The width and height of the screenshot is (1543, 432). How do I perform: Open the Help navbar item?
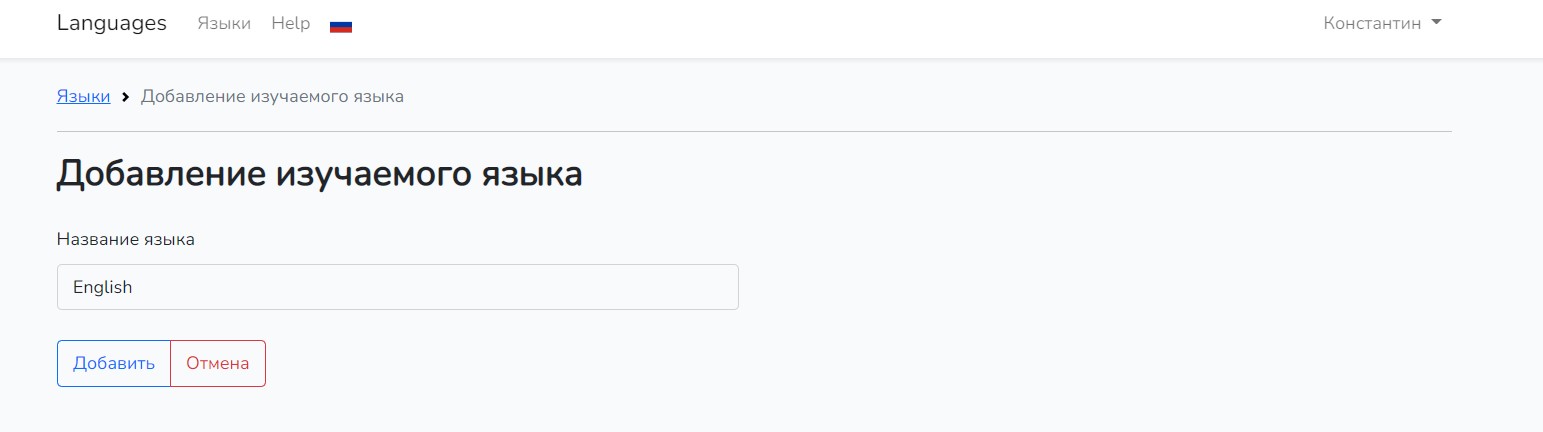[x=291, y=23]
